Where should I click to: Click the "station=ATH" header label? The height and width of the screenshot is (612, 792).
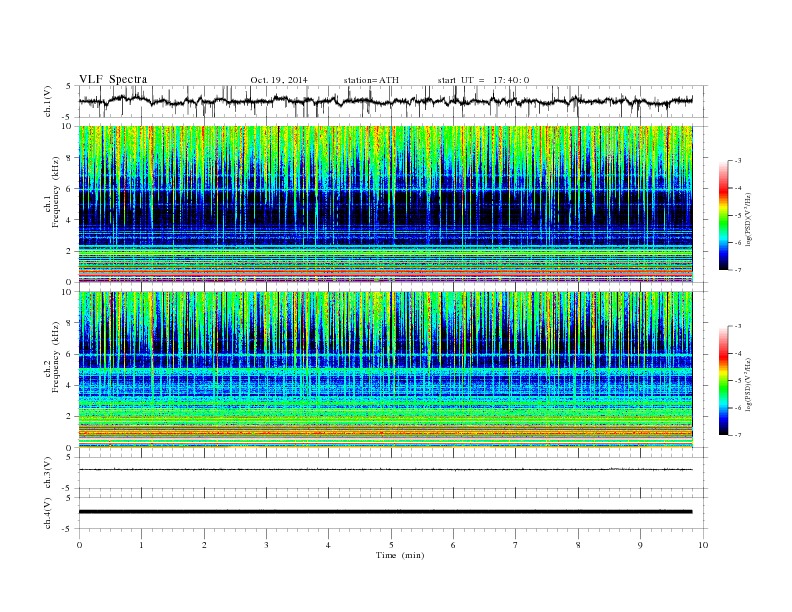click(371, 80)
